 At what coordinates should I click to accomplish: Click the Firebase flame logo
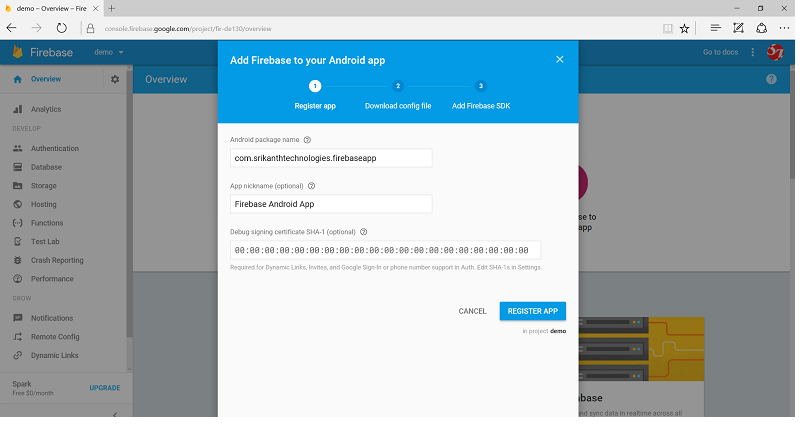pyautogui.click(x=18, y=52)
